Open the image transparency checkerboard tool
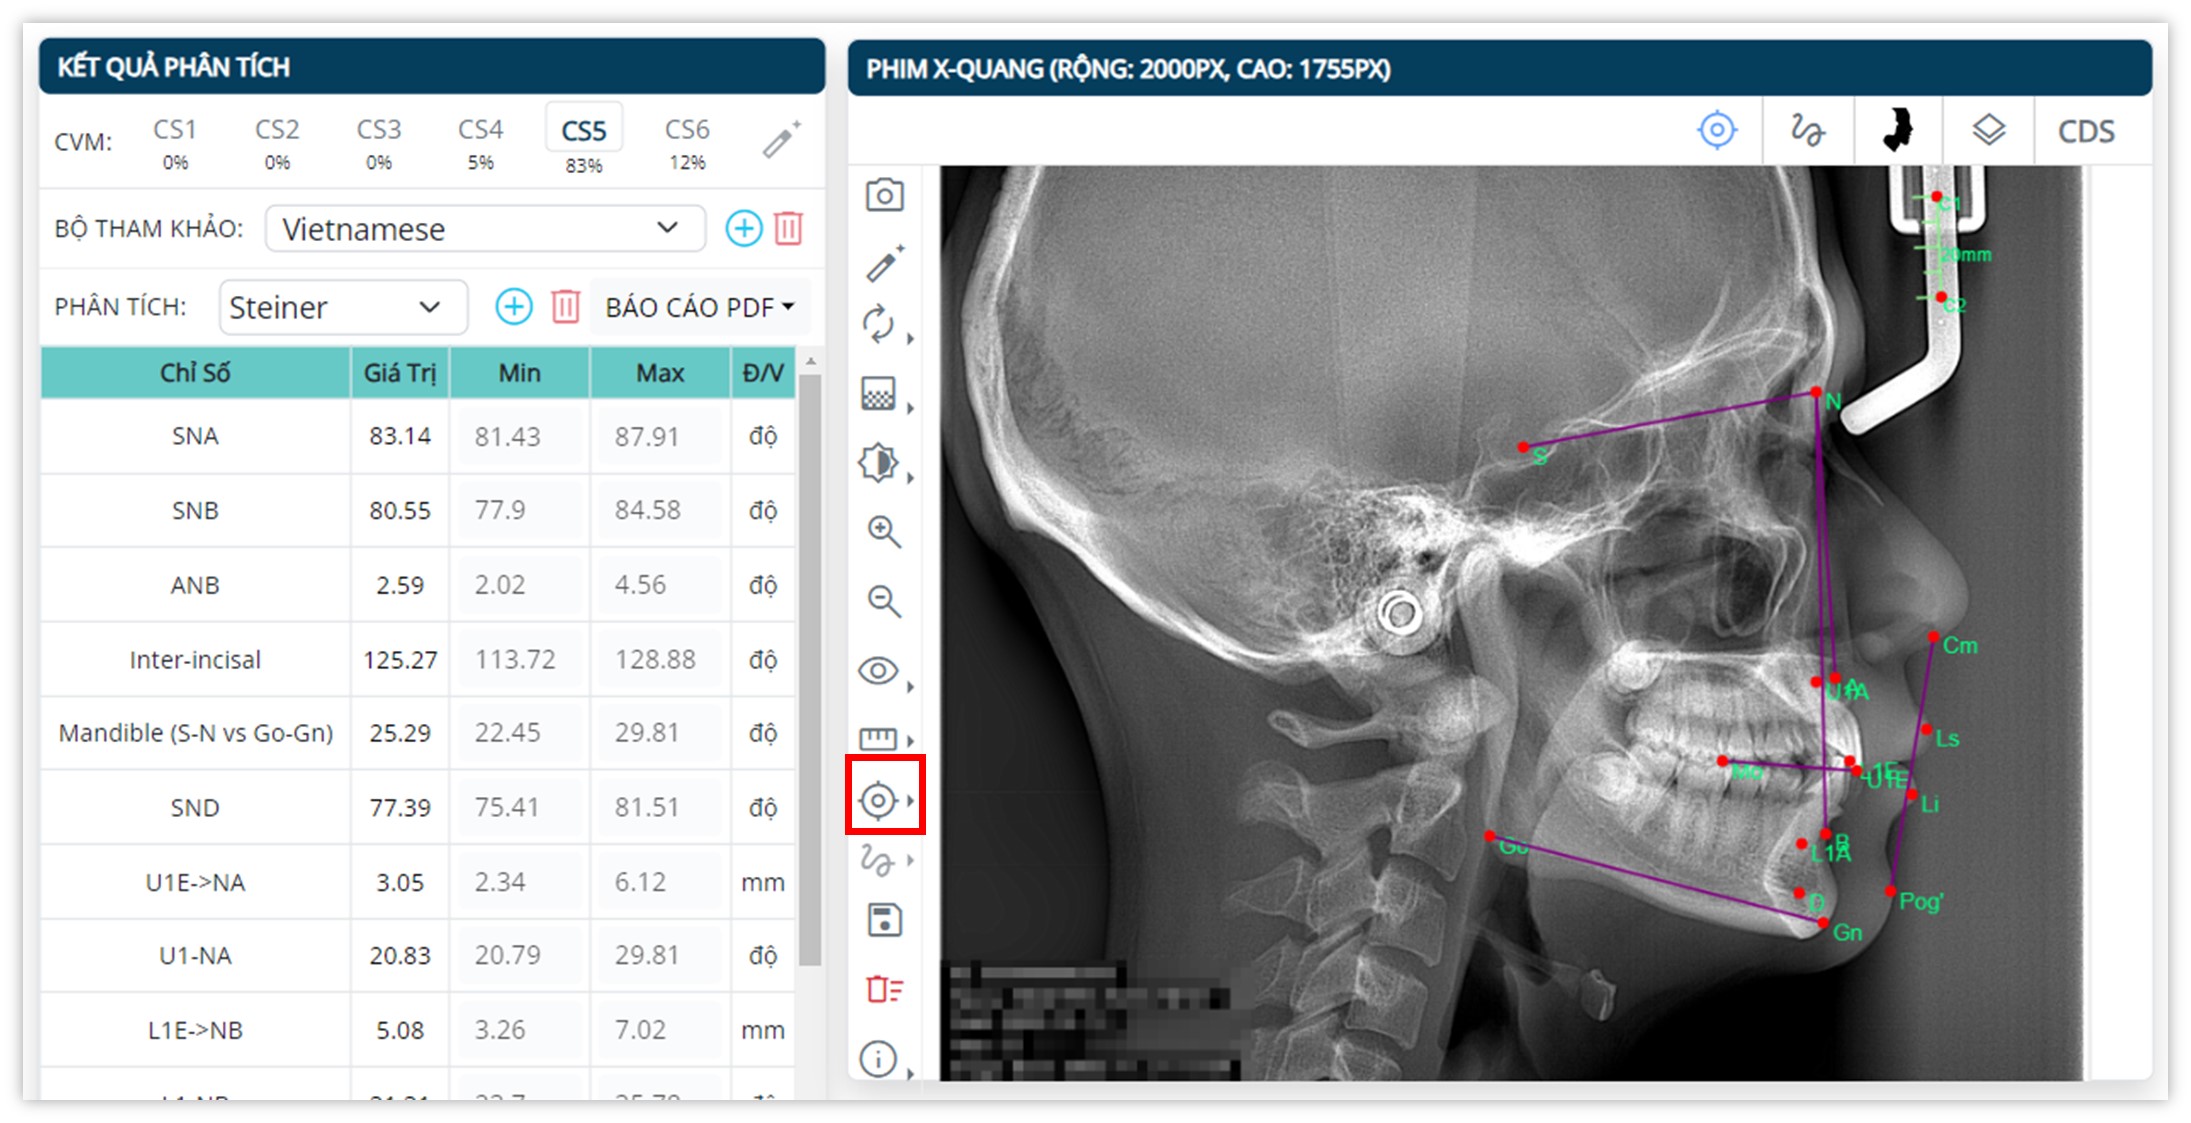The width and height of the screenshot is (2191, 1123). pos(878,394)
